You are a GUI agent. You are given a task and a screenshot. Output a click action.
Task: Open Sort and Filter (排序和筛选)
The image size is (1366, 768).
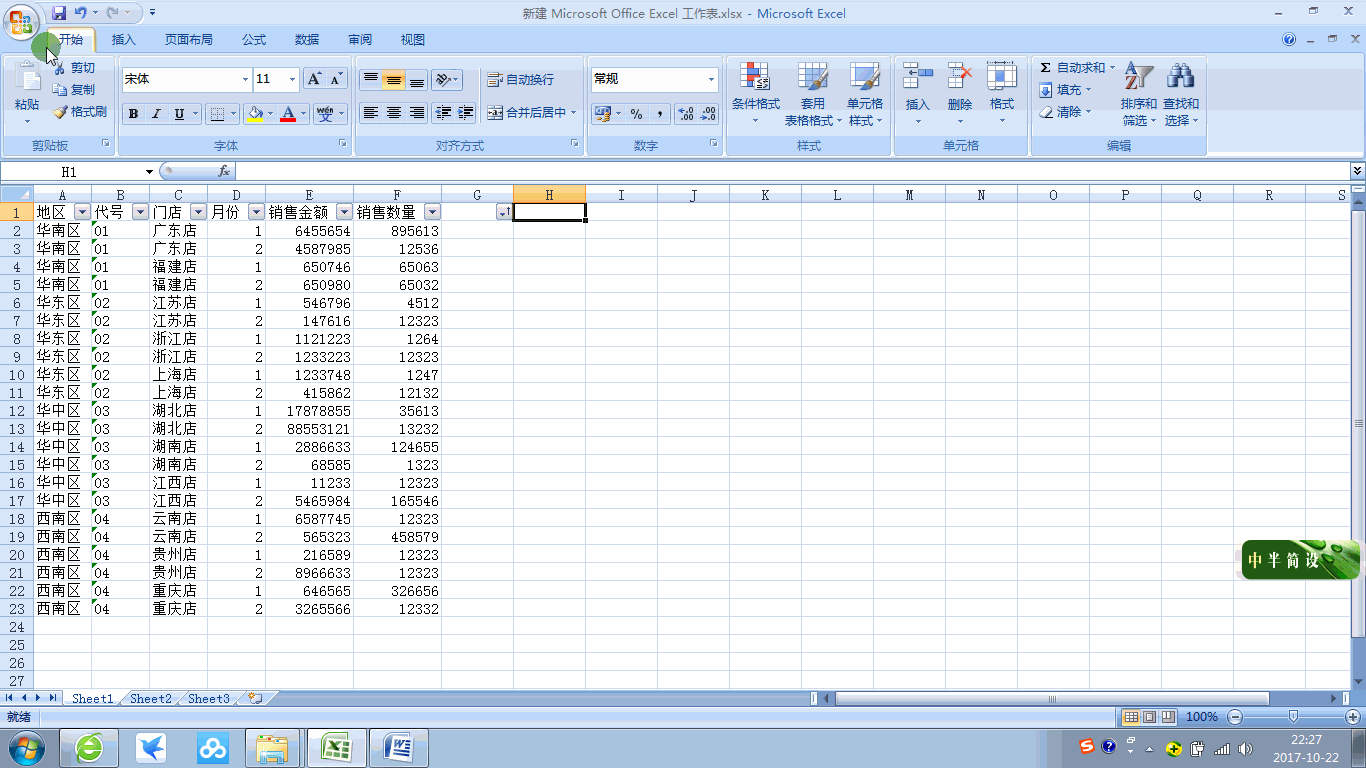[1139, 94]
